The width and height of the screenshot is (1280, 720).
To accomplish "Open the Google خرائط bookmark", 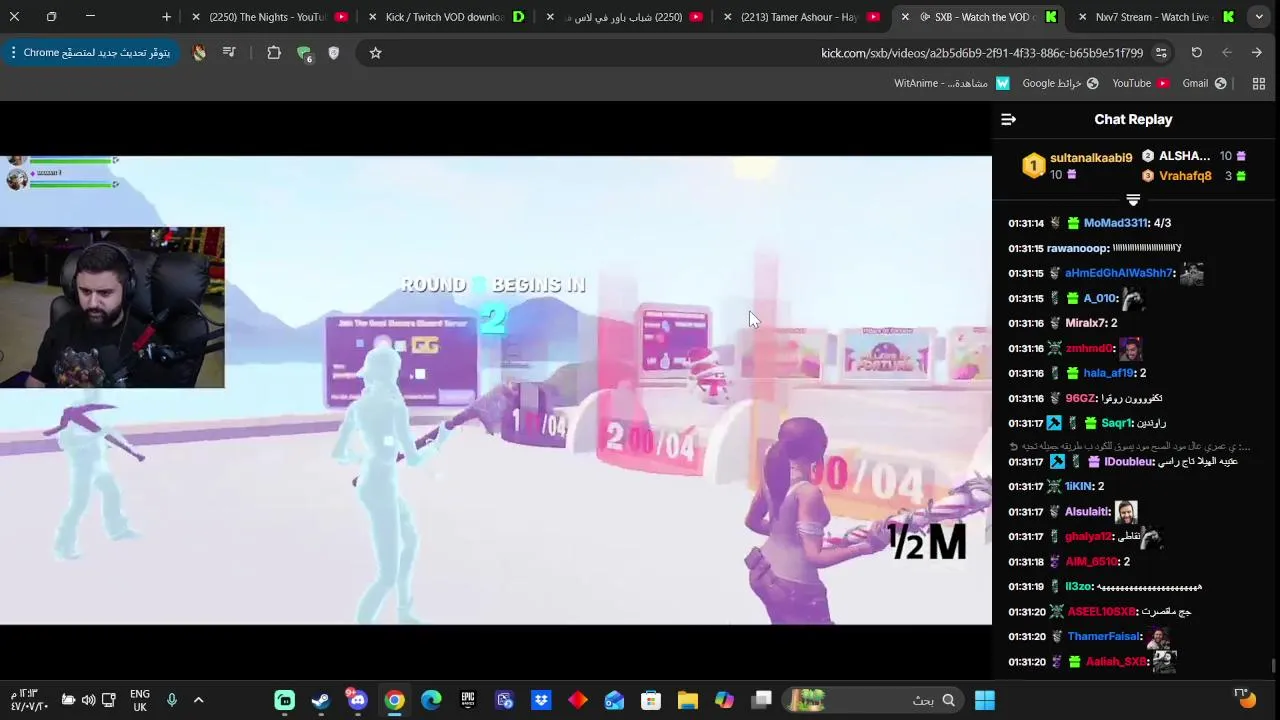I will pyautogui.click(x=1060, y=84).
